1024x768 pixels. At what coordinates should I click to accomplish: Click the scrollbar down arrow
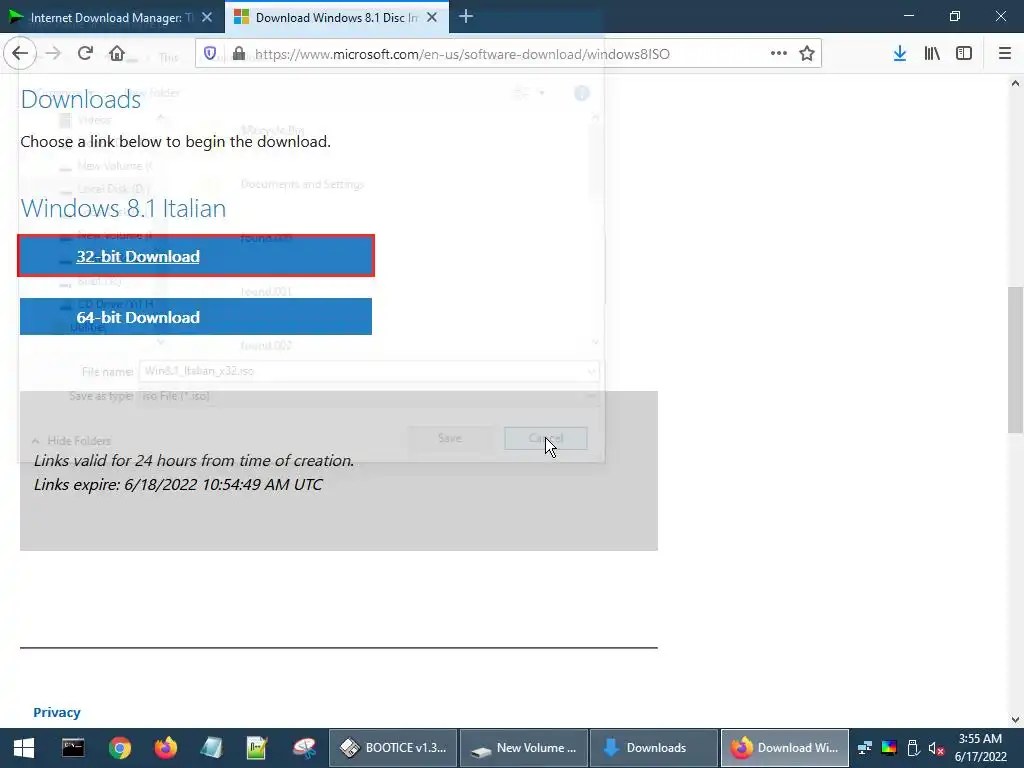[x=1015, y=720]
